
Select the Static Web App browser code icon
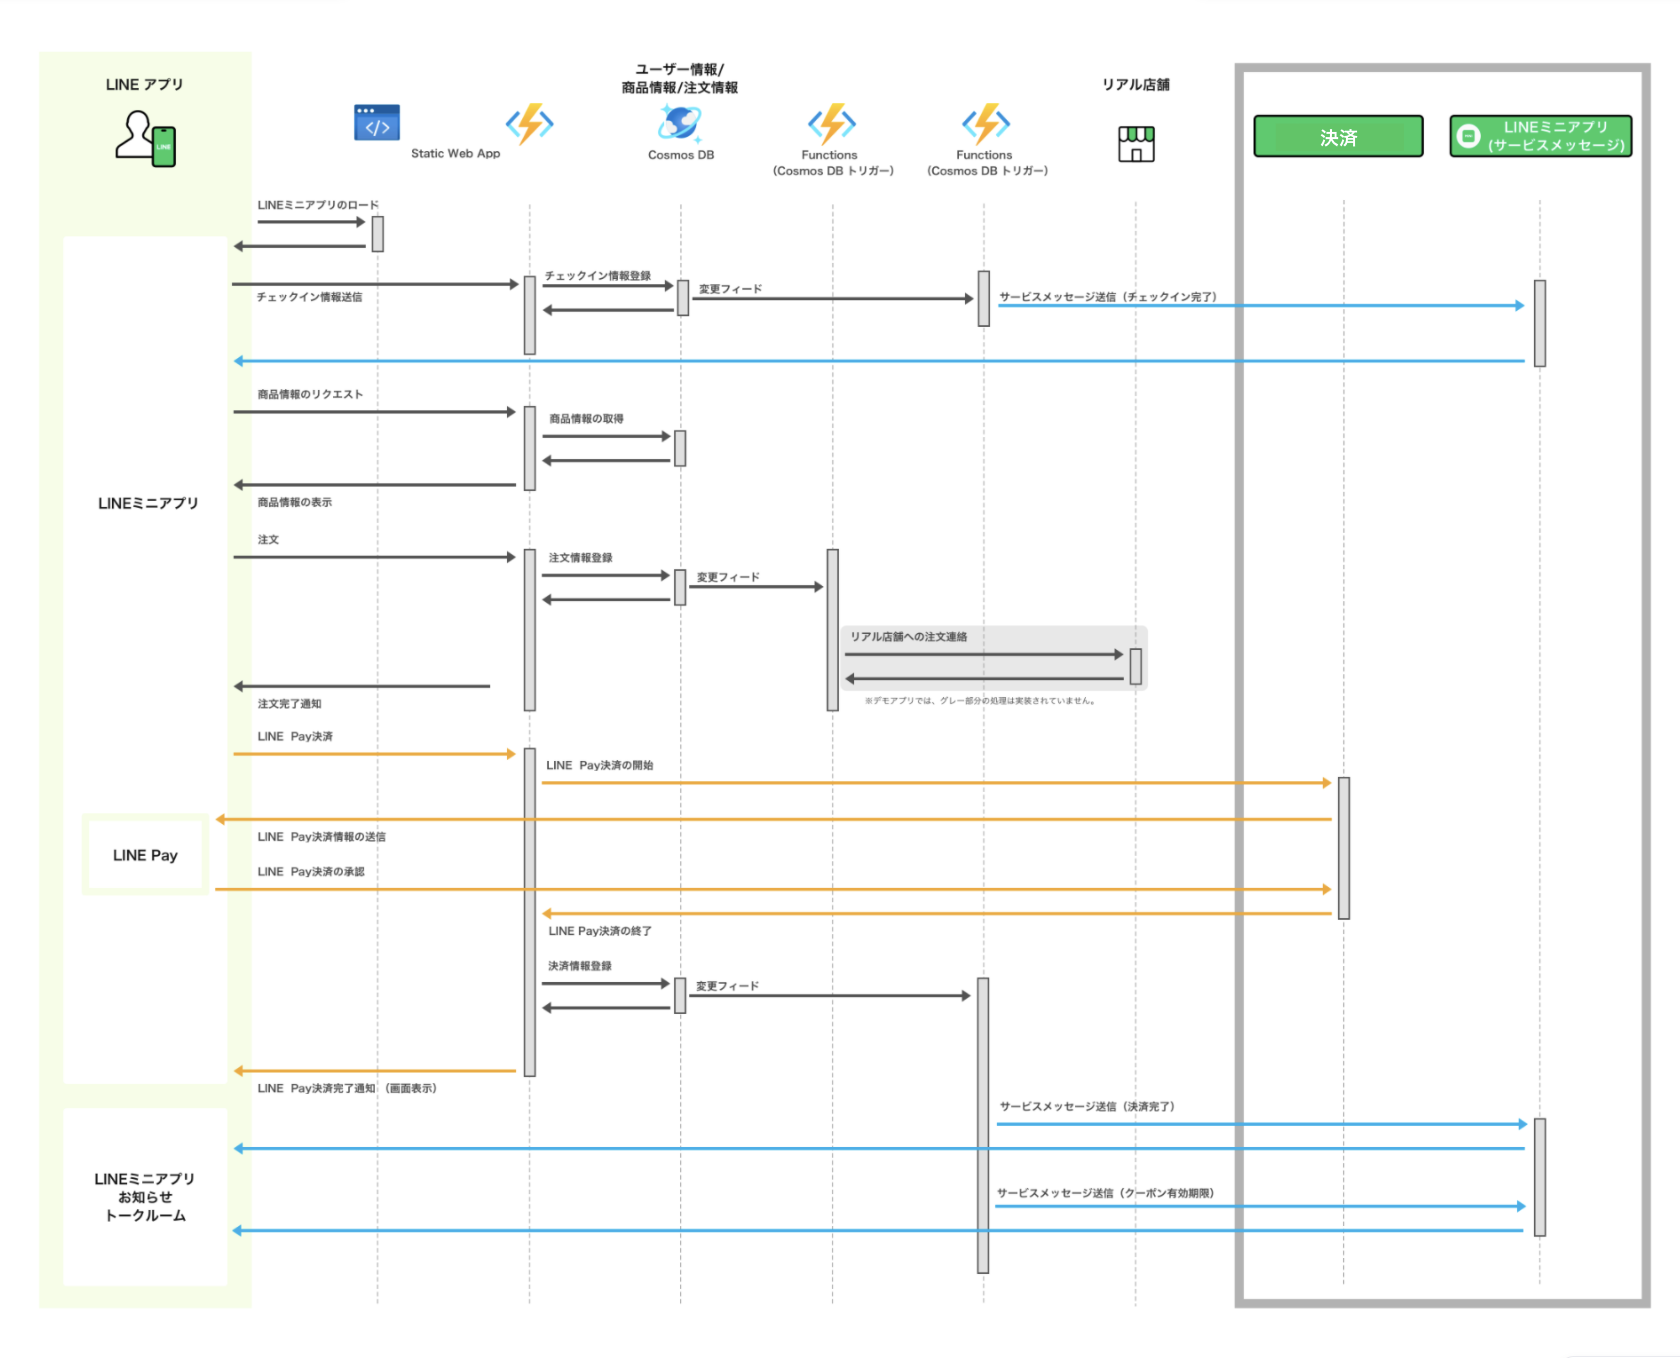[377, 123]
